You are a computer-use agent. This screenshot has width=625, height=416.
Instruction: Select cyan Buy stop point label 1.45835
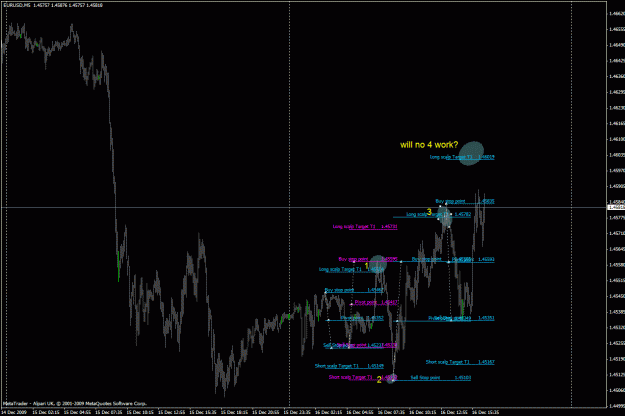(465, 201)
